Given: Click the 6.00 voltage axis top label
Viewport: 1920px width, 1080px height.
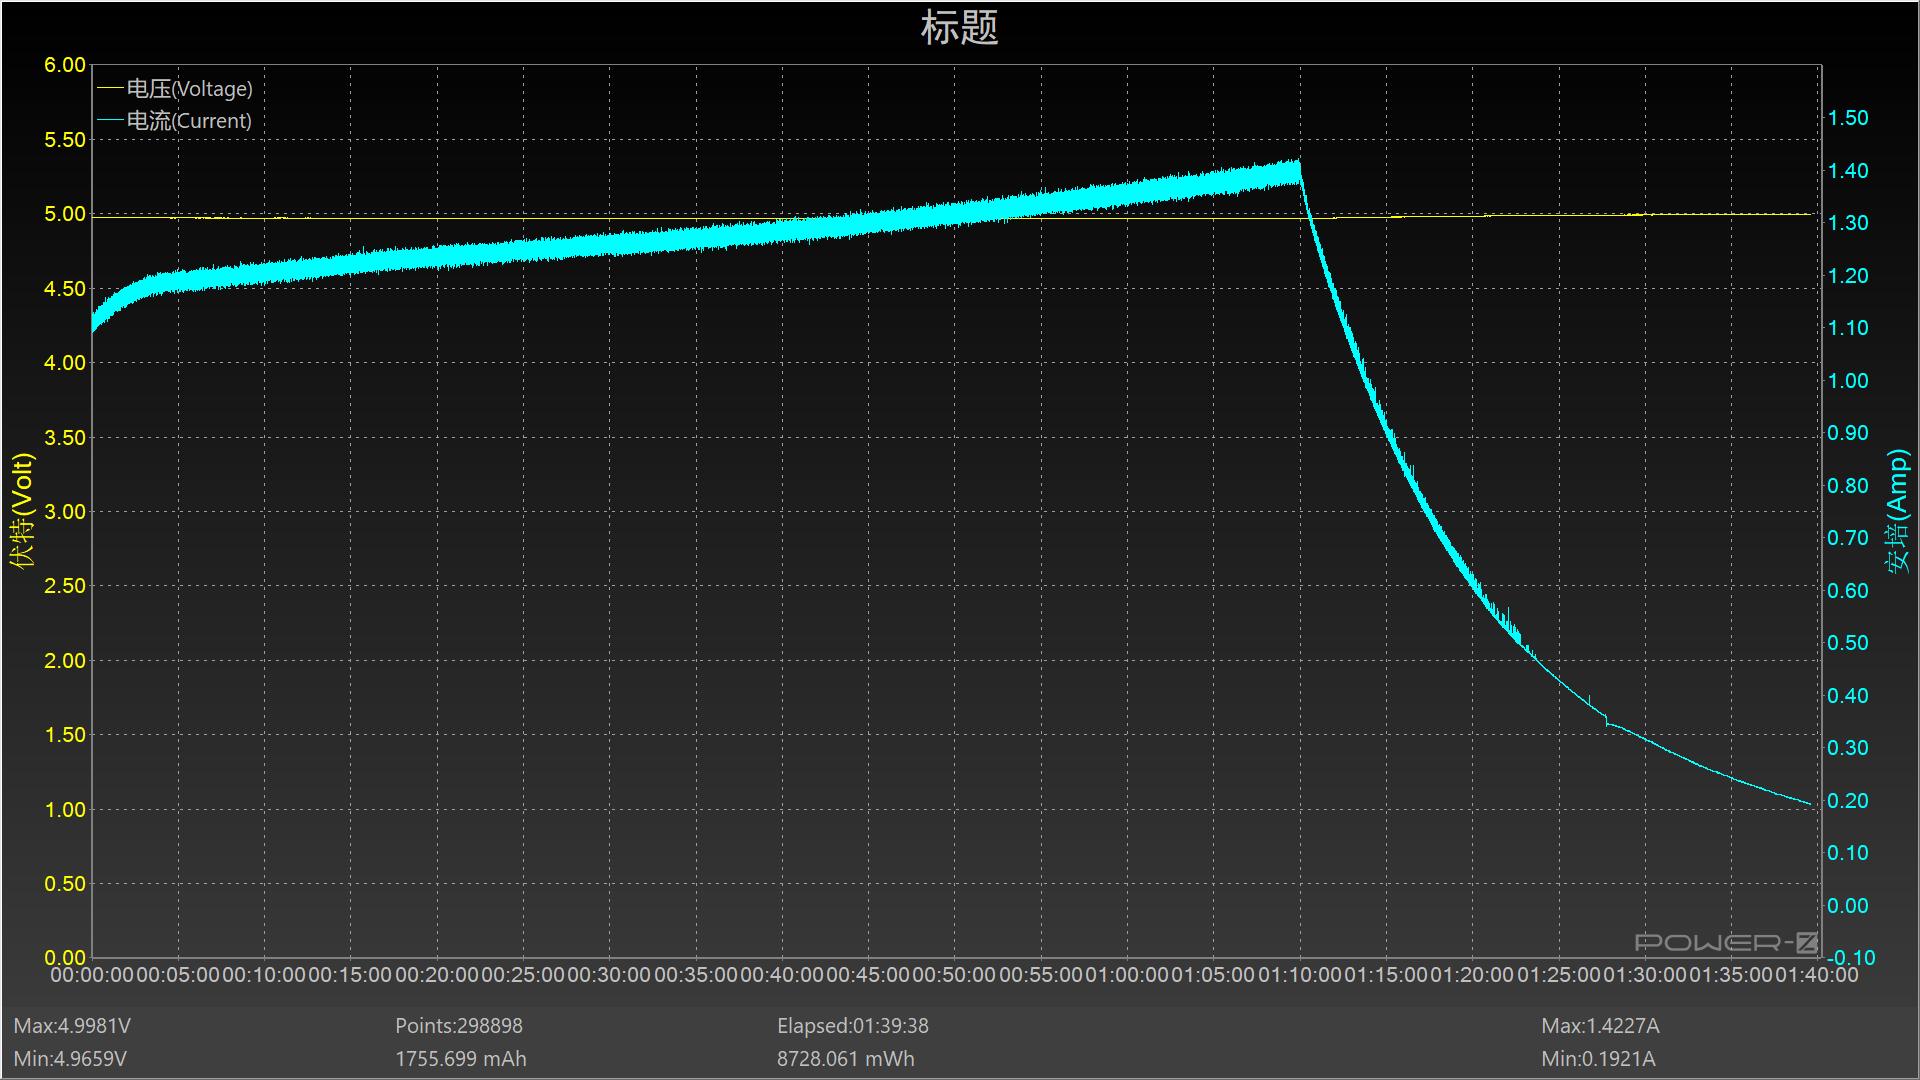Looking at the screenshot, I should (x=65, y=66).
